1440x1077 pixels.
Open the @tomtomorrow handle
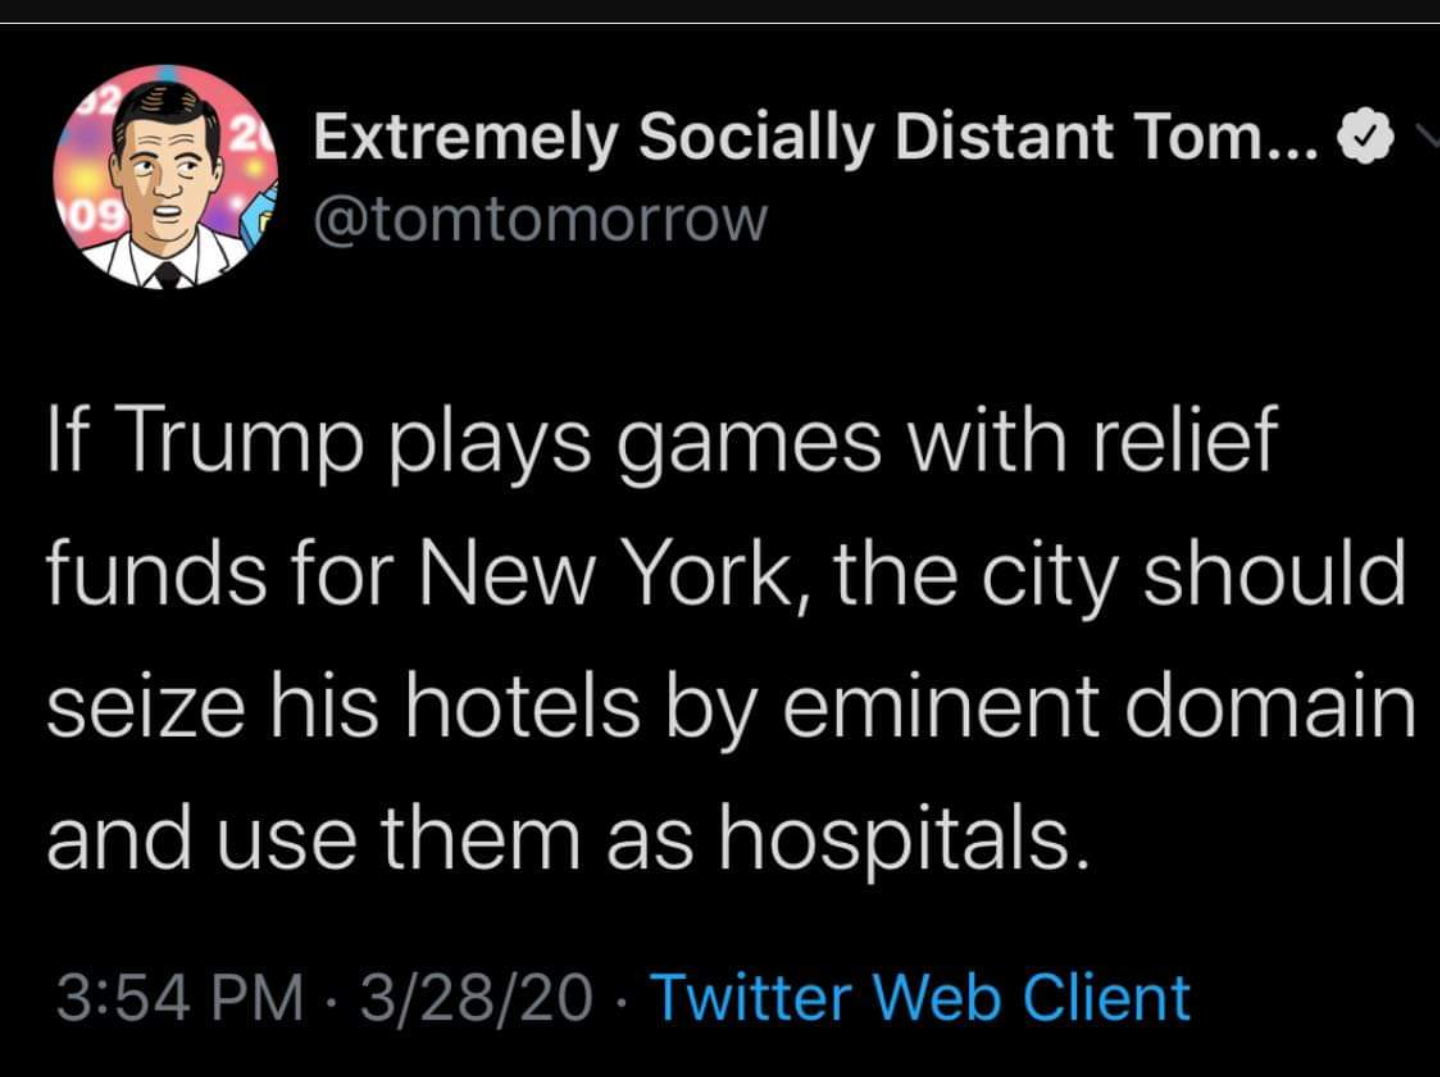pyautogui.click(x=541, y=221)
